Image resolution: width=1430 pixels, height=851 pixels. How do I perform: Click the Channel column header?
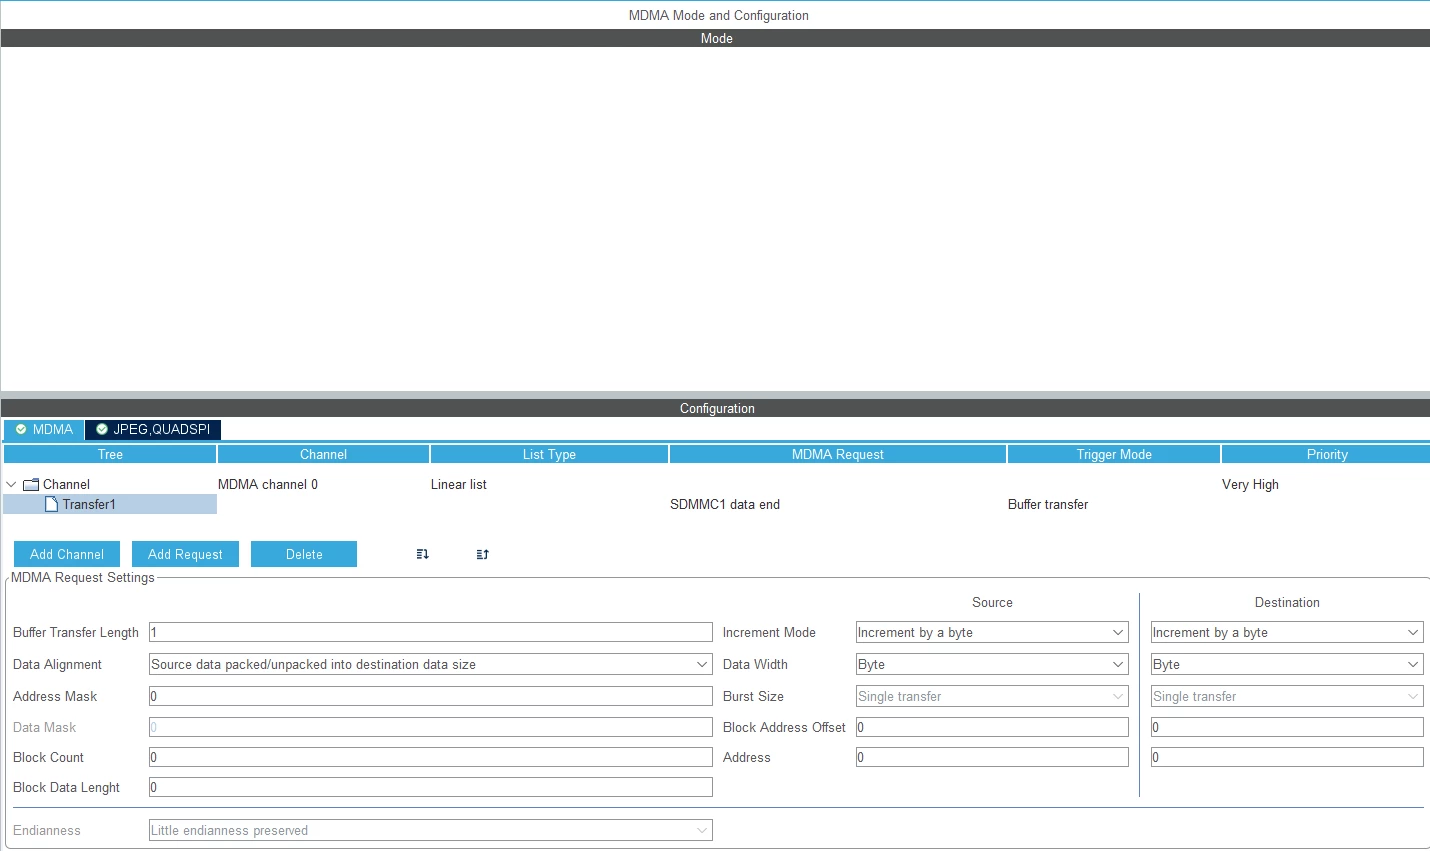click(323, 455)
